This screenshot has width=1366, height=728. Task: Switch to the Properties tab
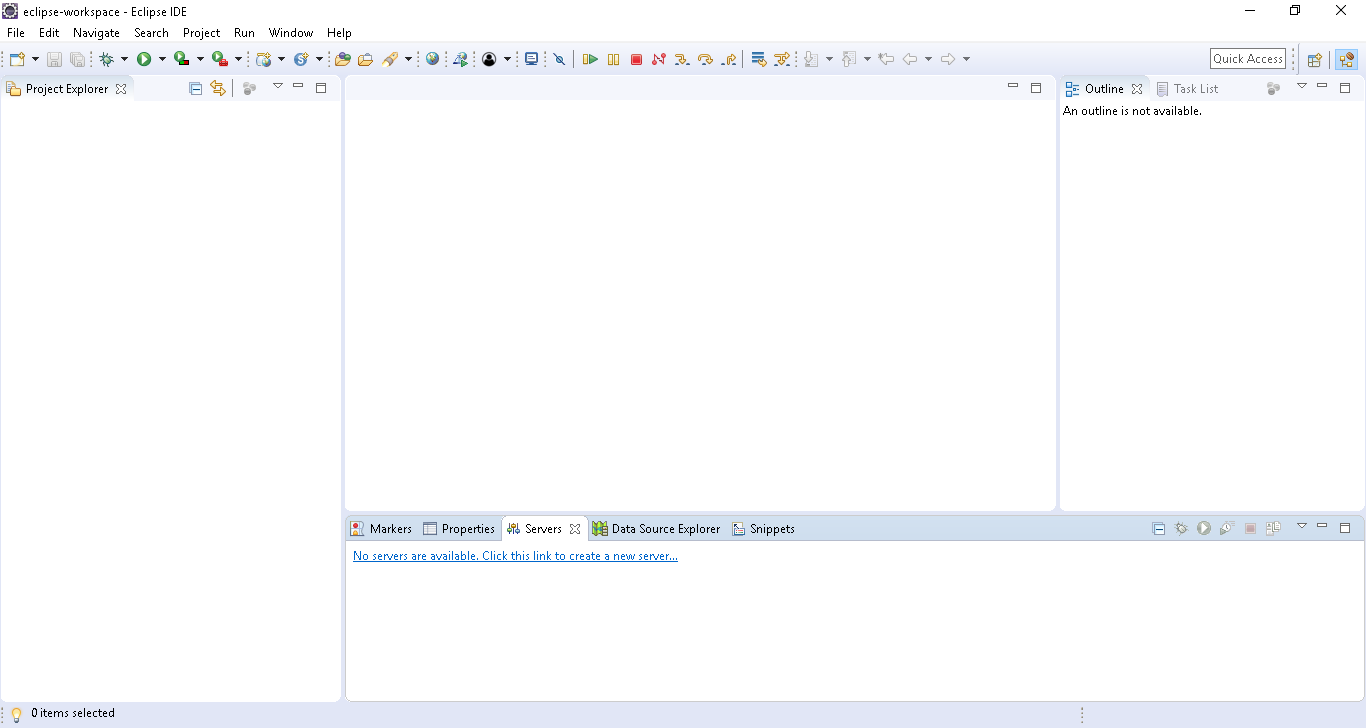coord(459,529)
